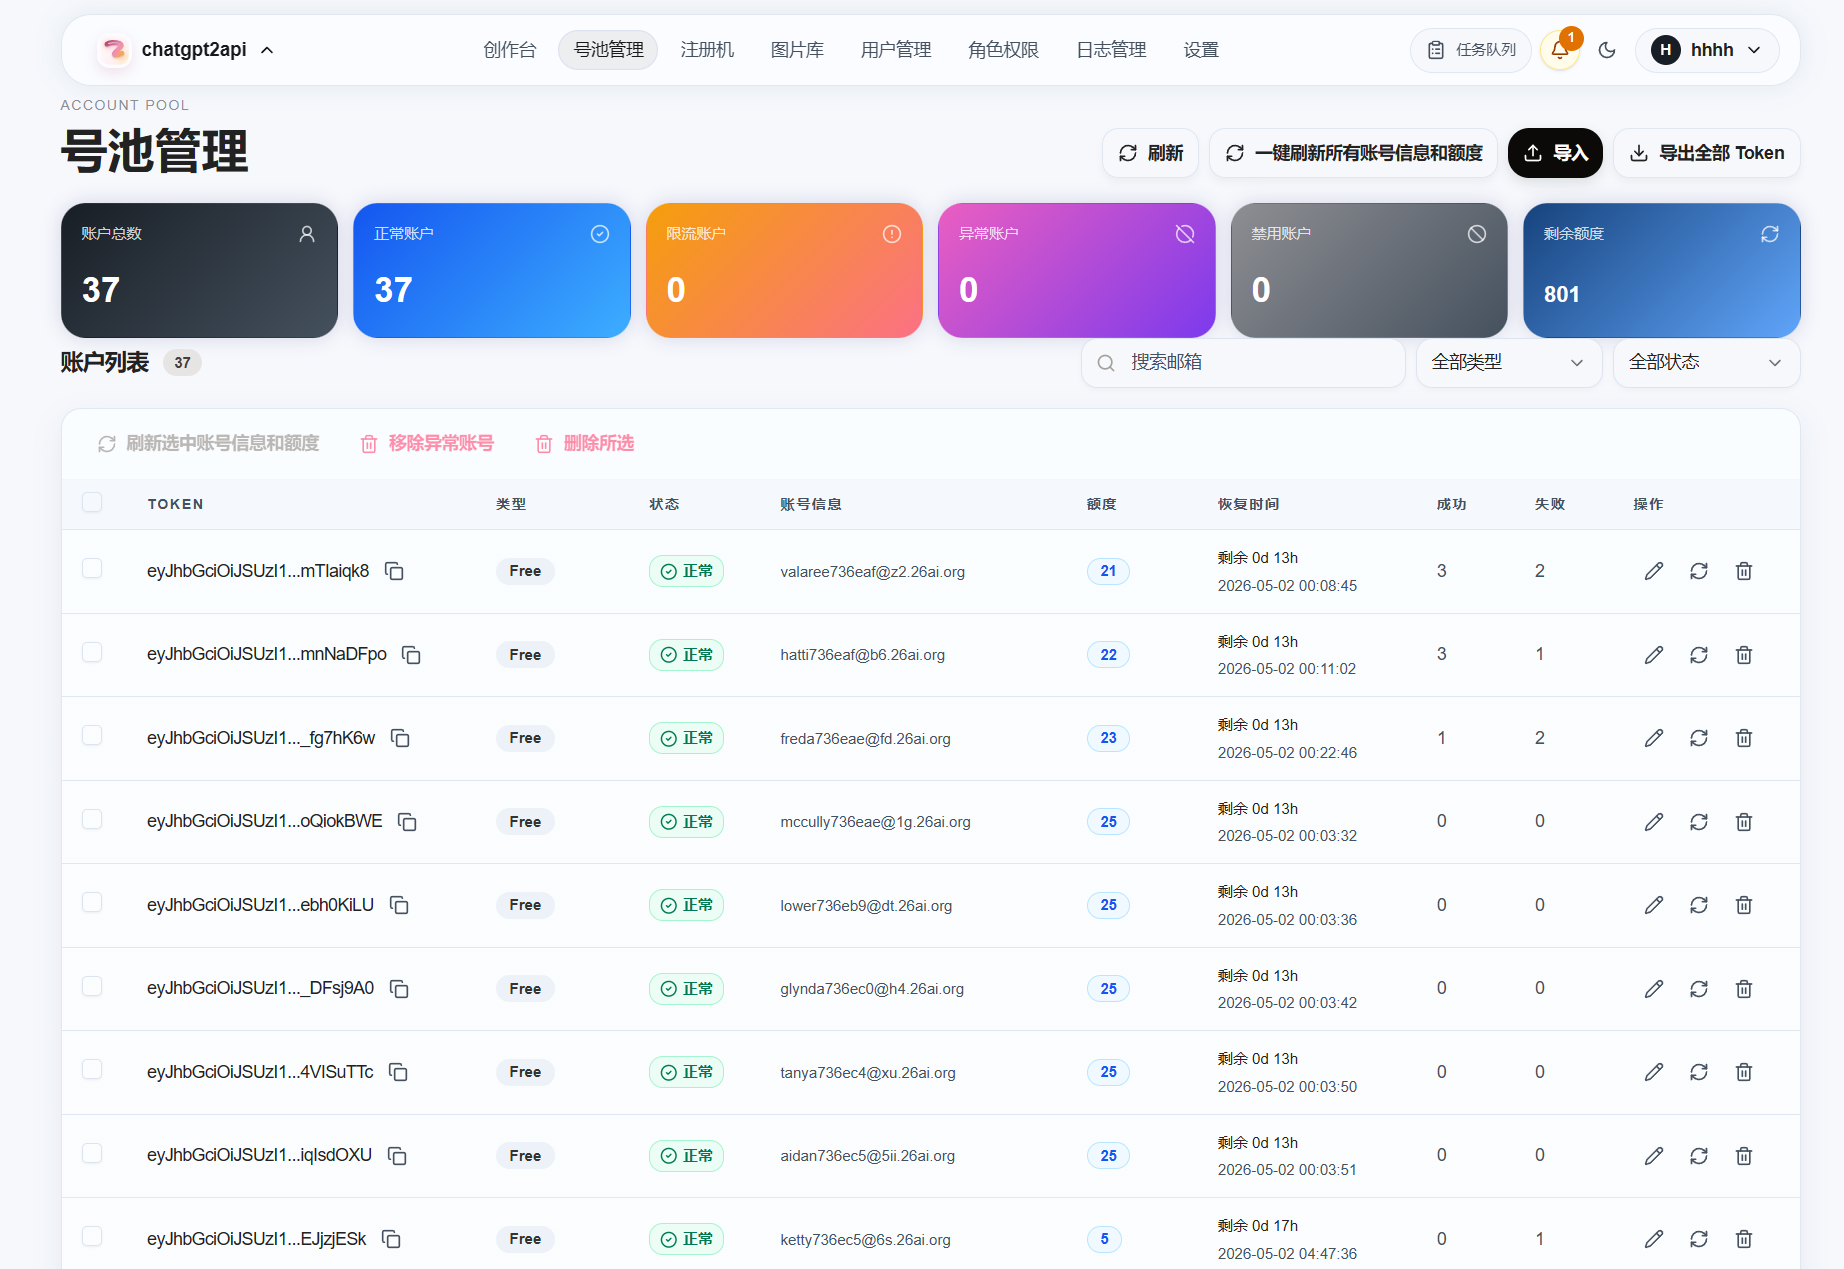Click the black 导入 button
Image resolution: width=1844 pixels, height=1269 pixels.
(1555, 153)
